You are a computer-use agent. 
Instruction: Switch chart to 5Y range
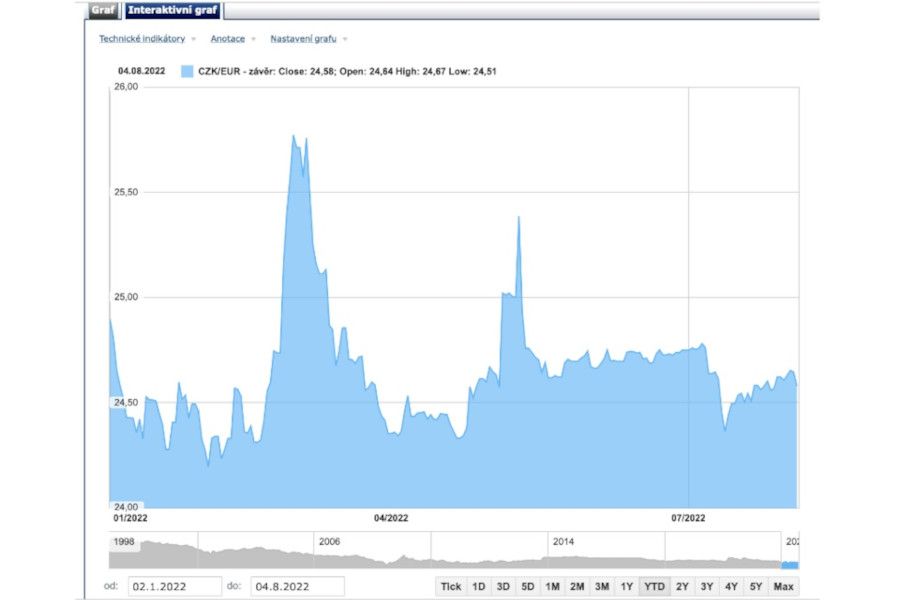click(756, 587)
